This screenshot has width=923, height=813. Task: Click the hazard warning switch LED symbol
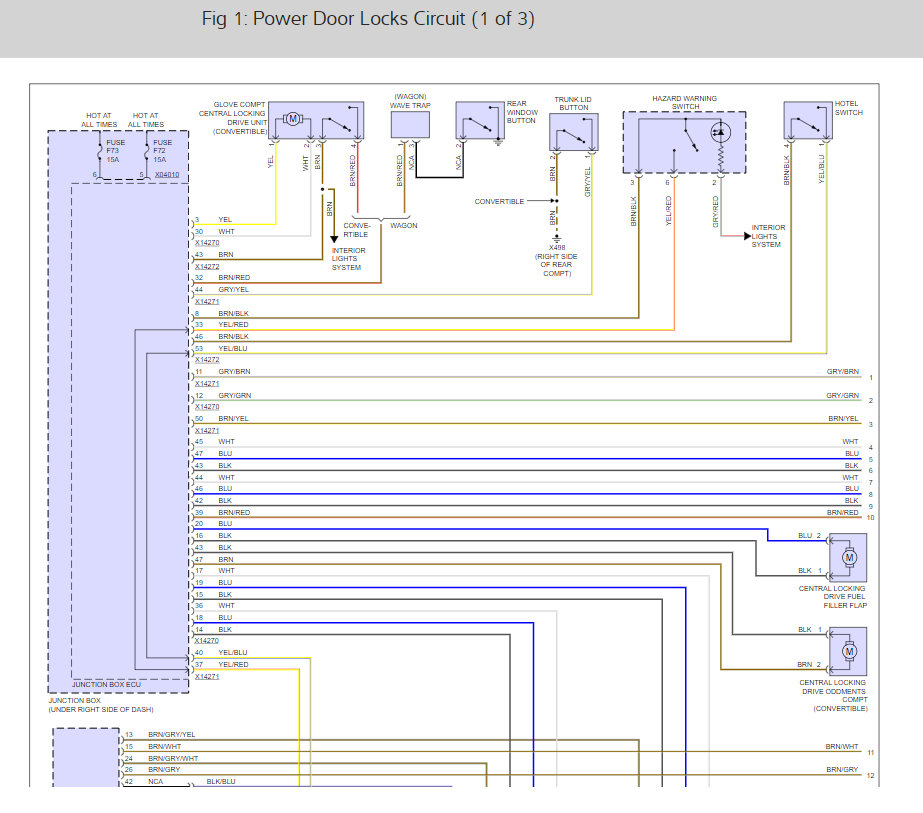721,132
